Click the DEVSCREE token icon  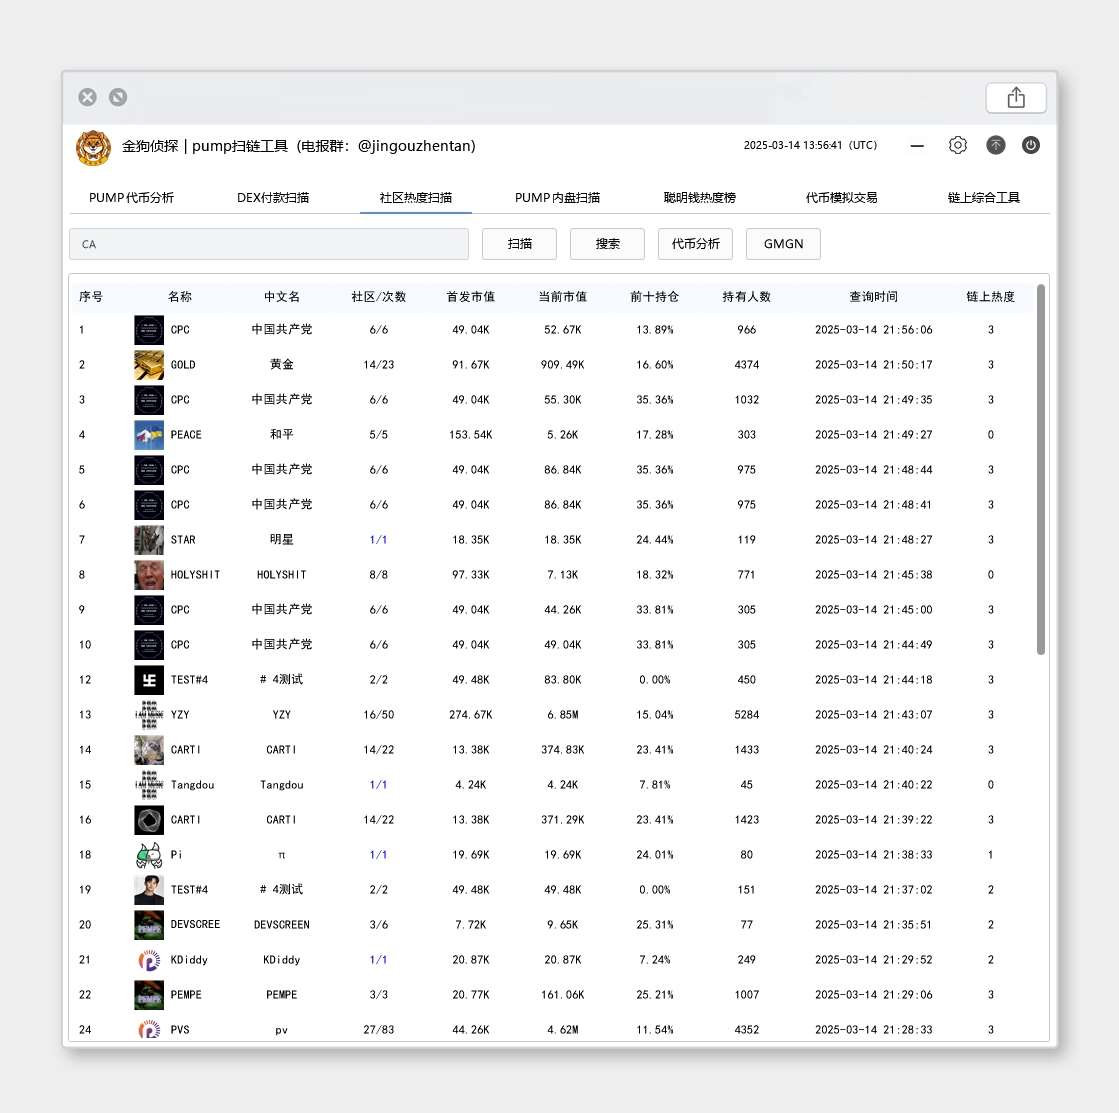(149, 925)
